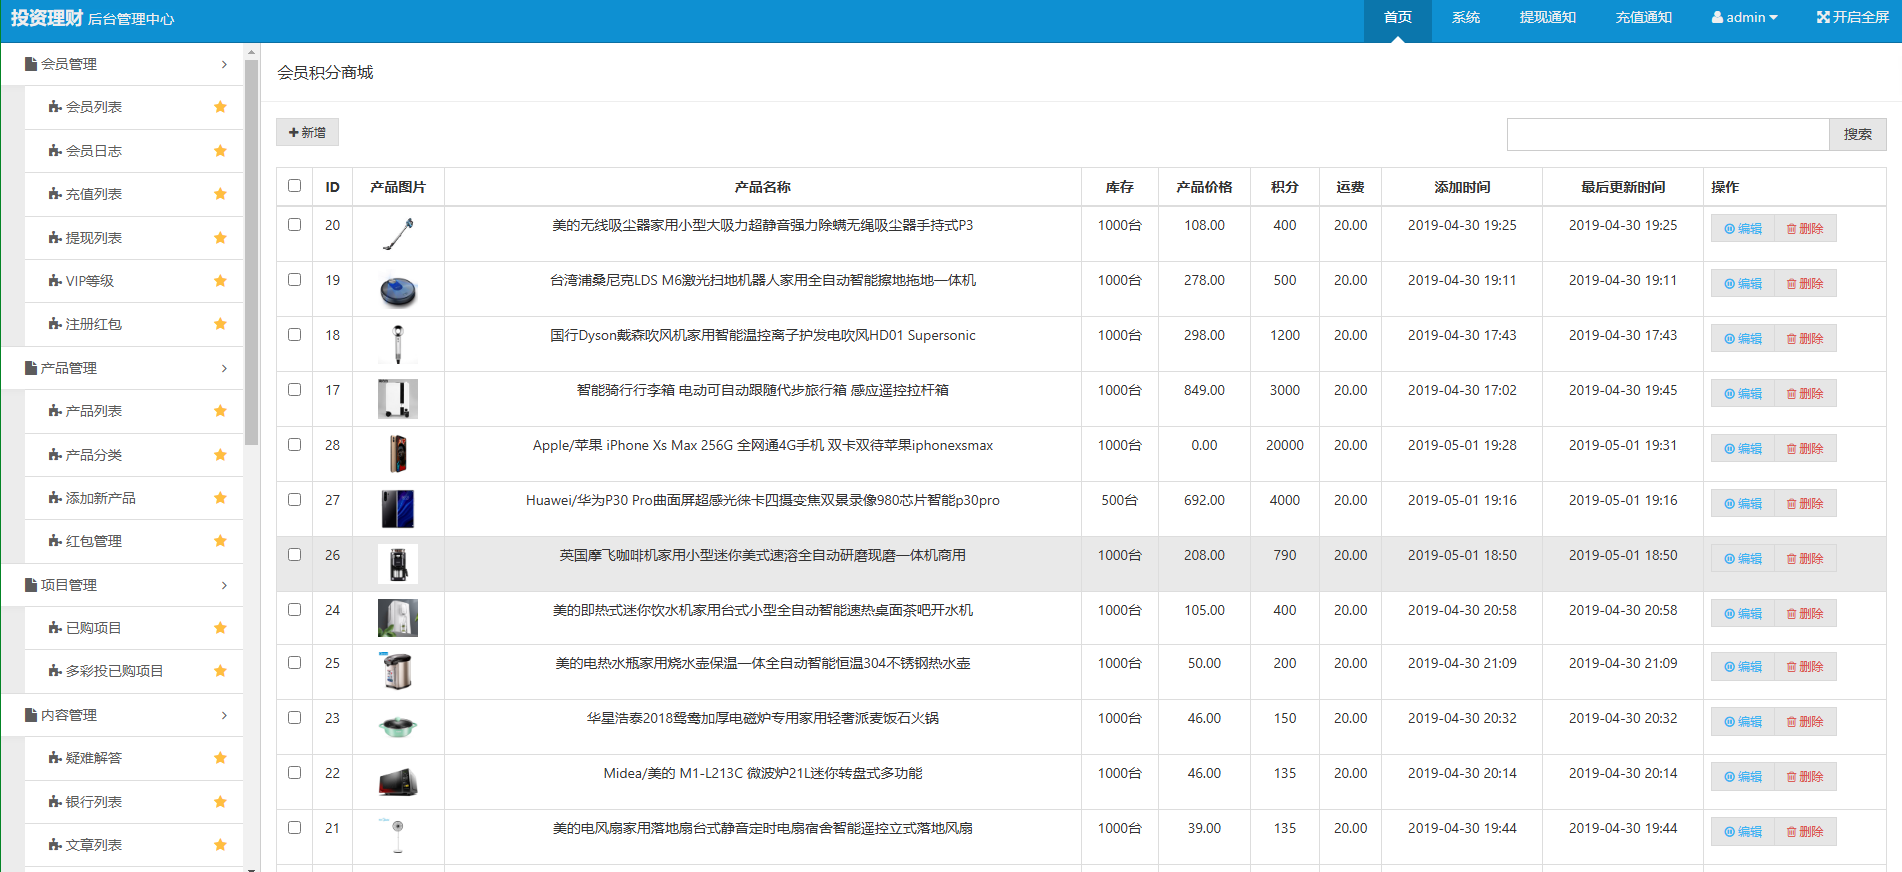Click the sidebar vertical scrollbar
Viewport: 1902px width, 872px height.
click(x=252, y=250)
